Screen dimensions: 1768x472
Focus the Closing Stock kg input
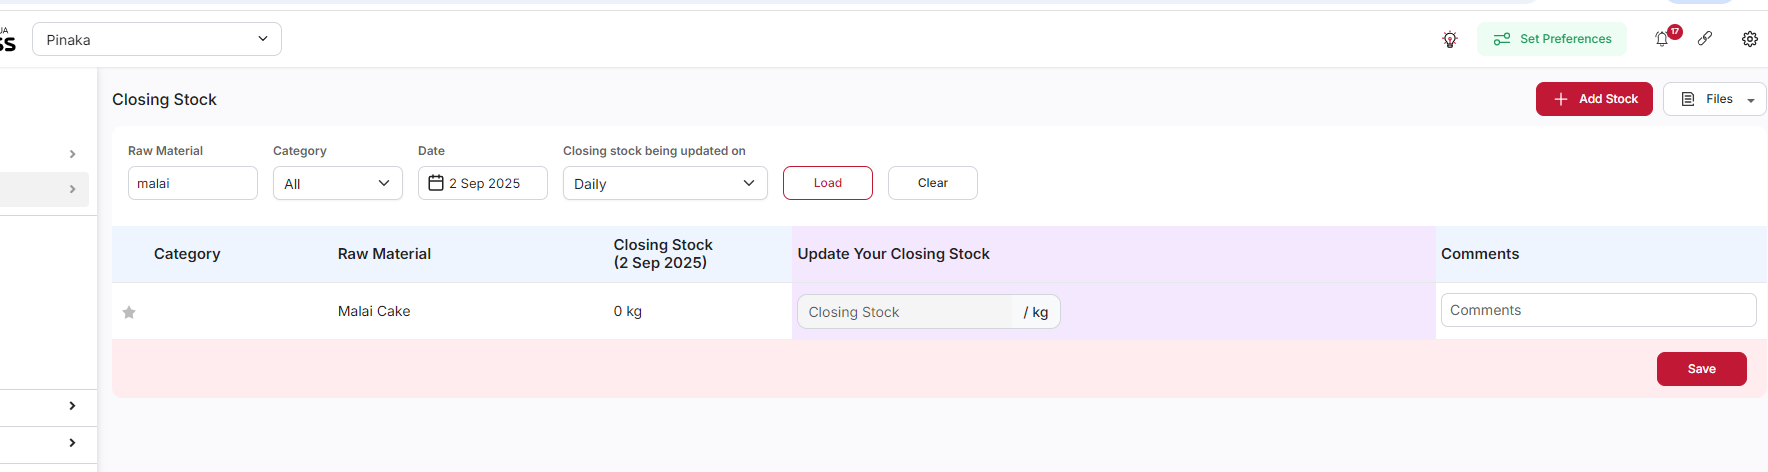click(905, 312)
